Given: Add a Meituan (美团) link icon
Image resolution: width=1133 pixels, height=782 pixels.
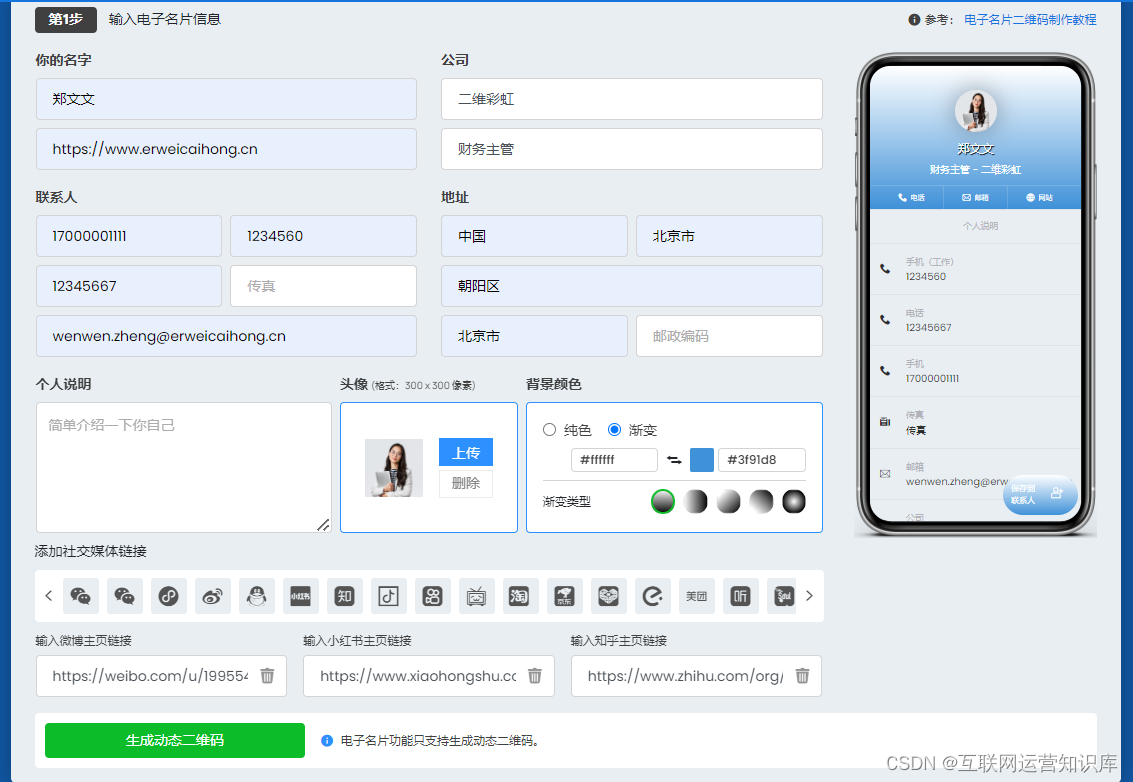Looking at the screenshot, I should pos(697,596).
